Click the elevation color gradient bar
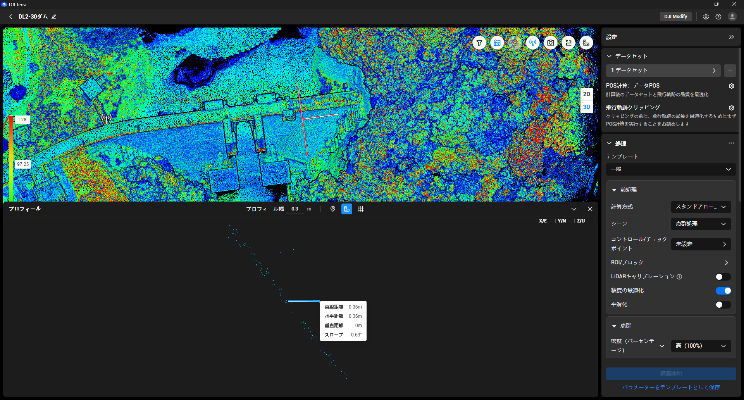Screen dimensions: 744x400 [10, 158]
